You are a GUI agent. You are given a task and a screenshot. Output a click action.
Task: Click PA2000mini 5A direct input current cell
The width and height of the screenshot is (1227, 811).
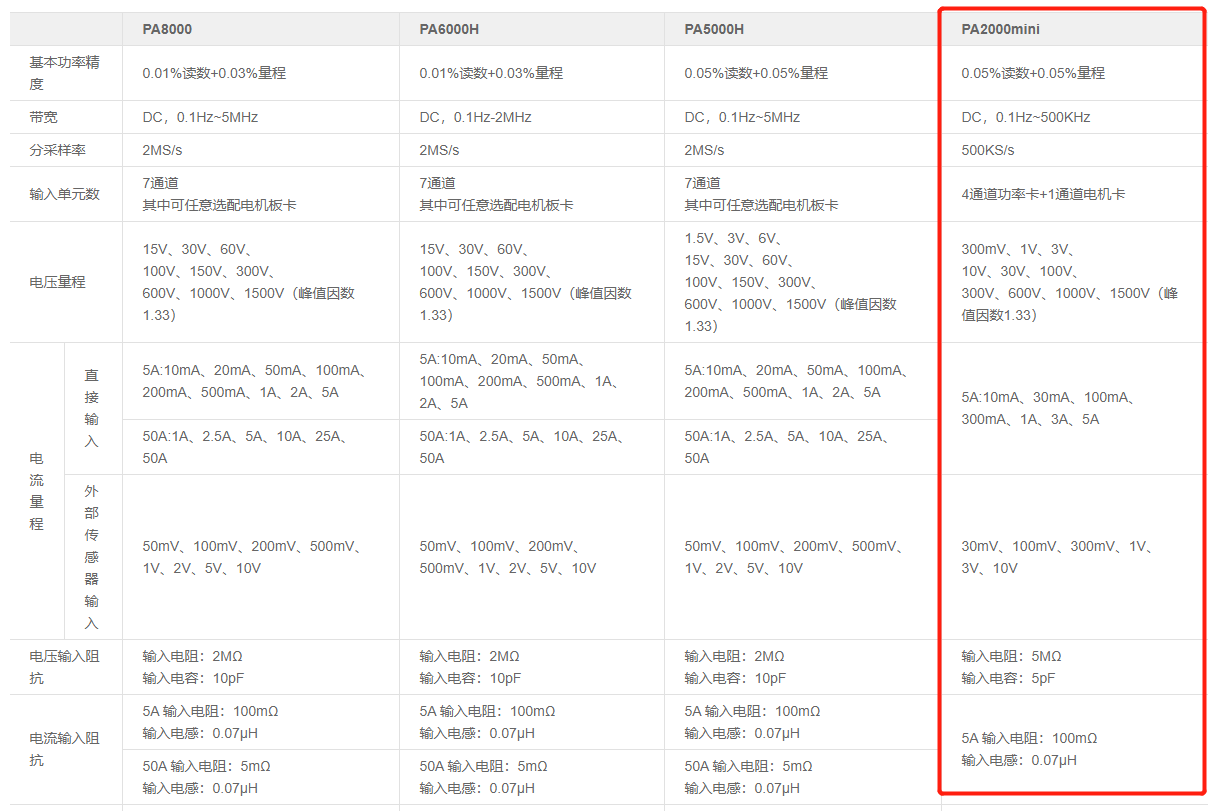pyautogui.click(x=1048, y=408)
